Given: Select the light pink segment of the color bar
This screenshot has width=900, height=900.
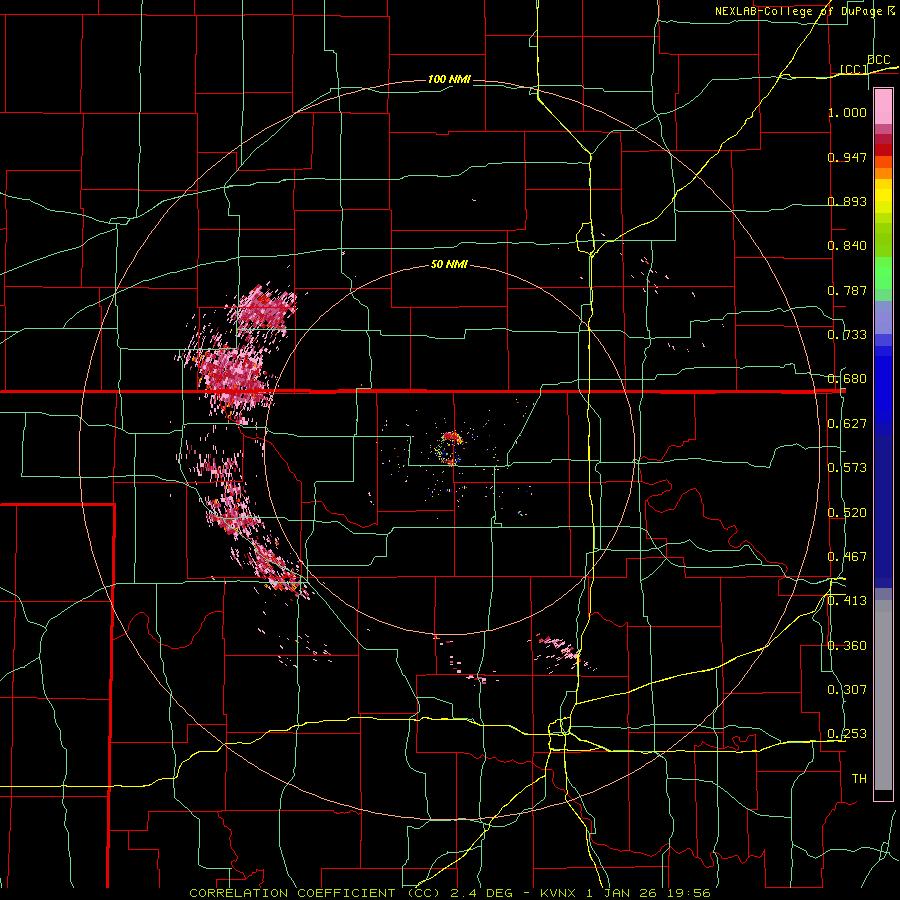Looking at the screenshot, I should pyautogui.click(x=883, y=107).
